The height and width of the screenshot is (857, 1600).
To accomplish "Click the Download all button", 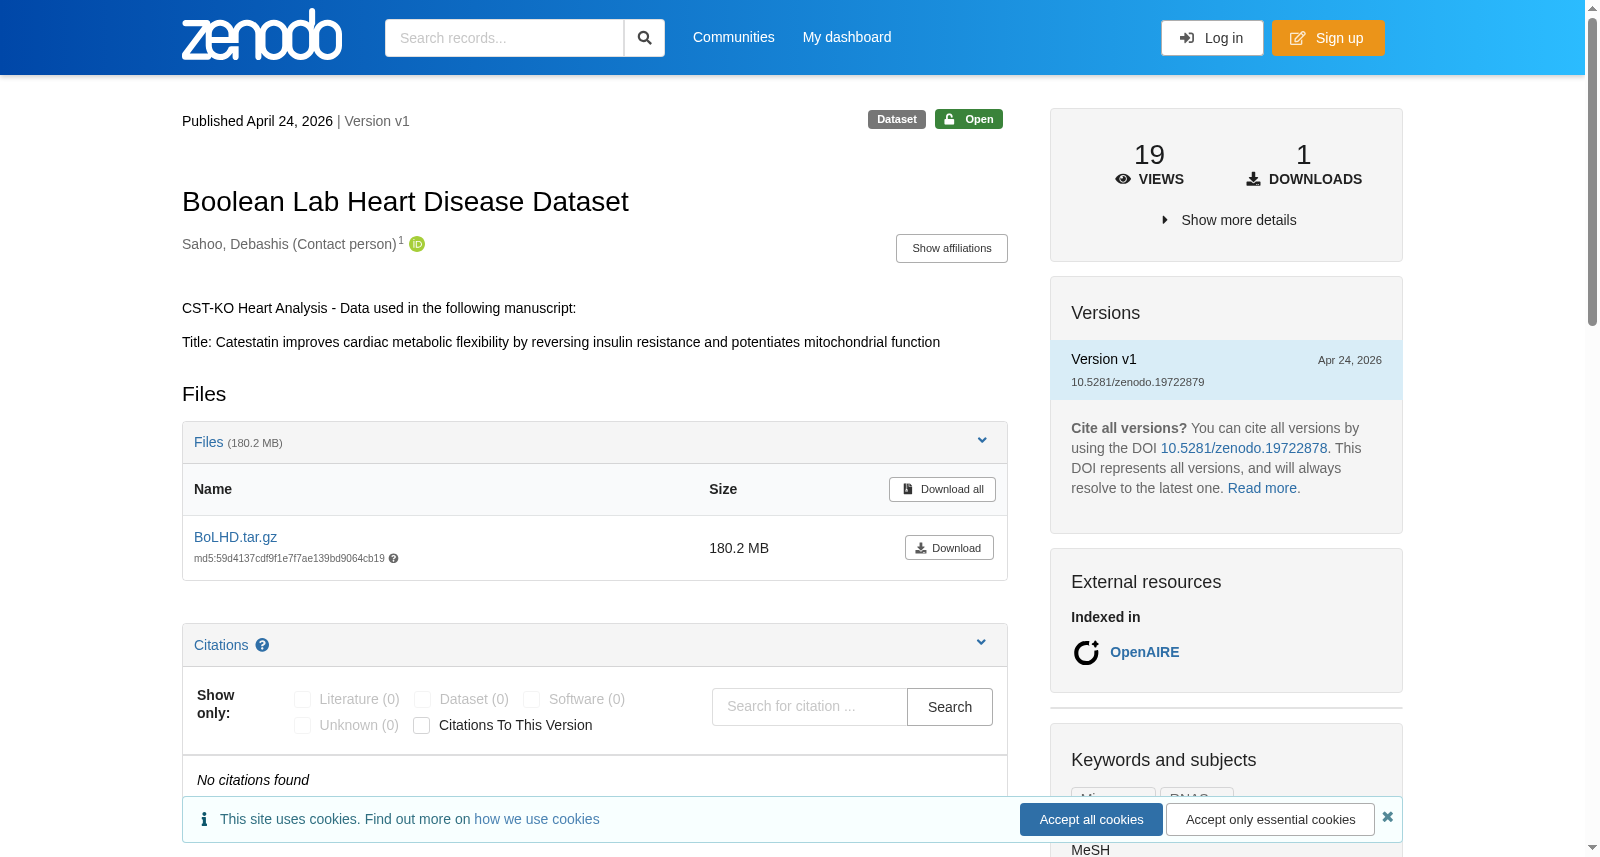I will point(942,489).
